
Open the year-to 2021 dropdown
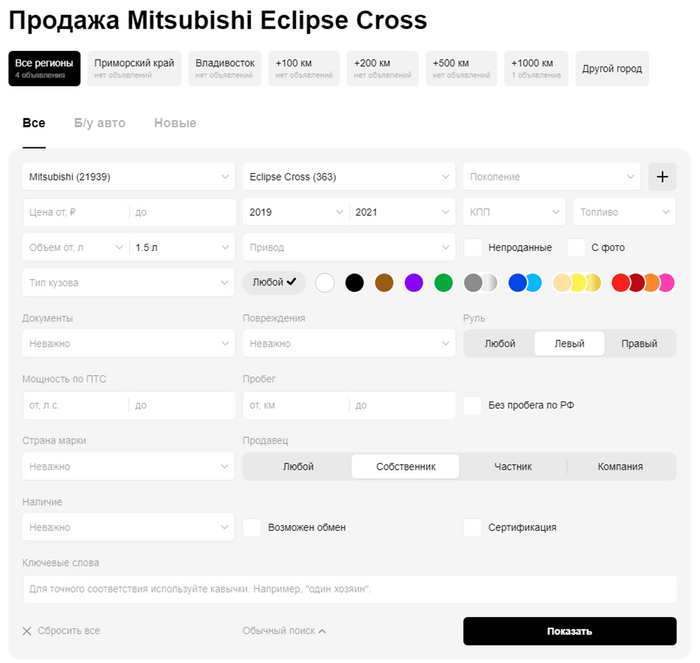pyautogui.click(x=402, y=212)
